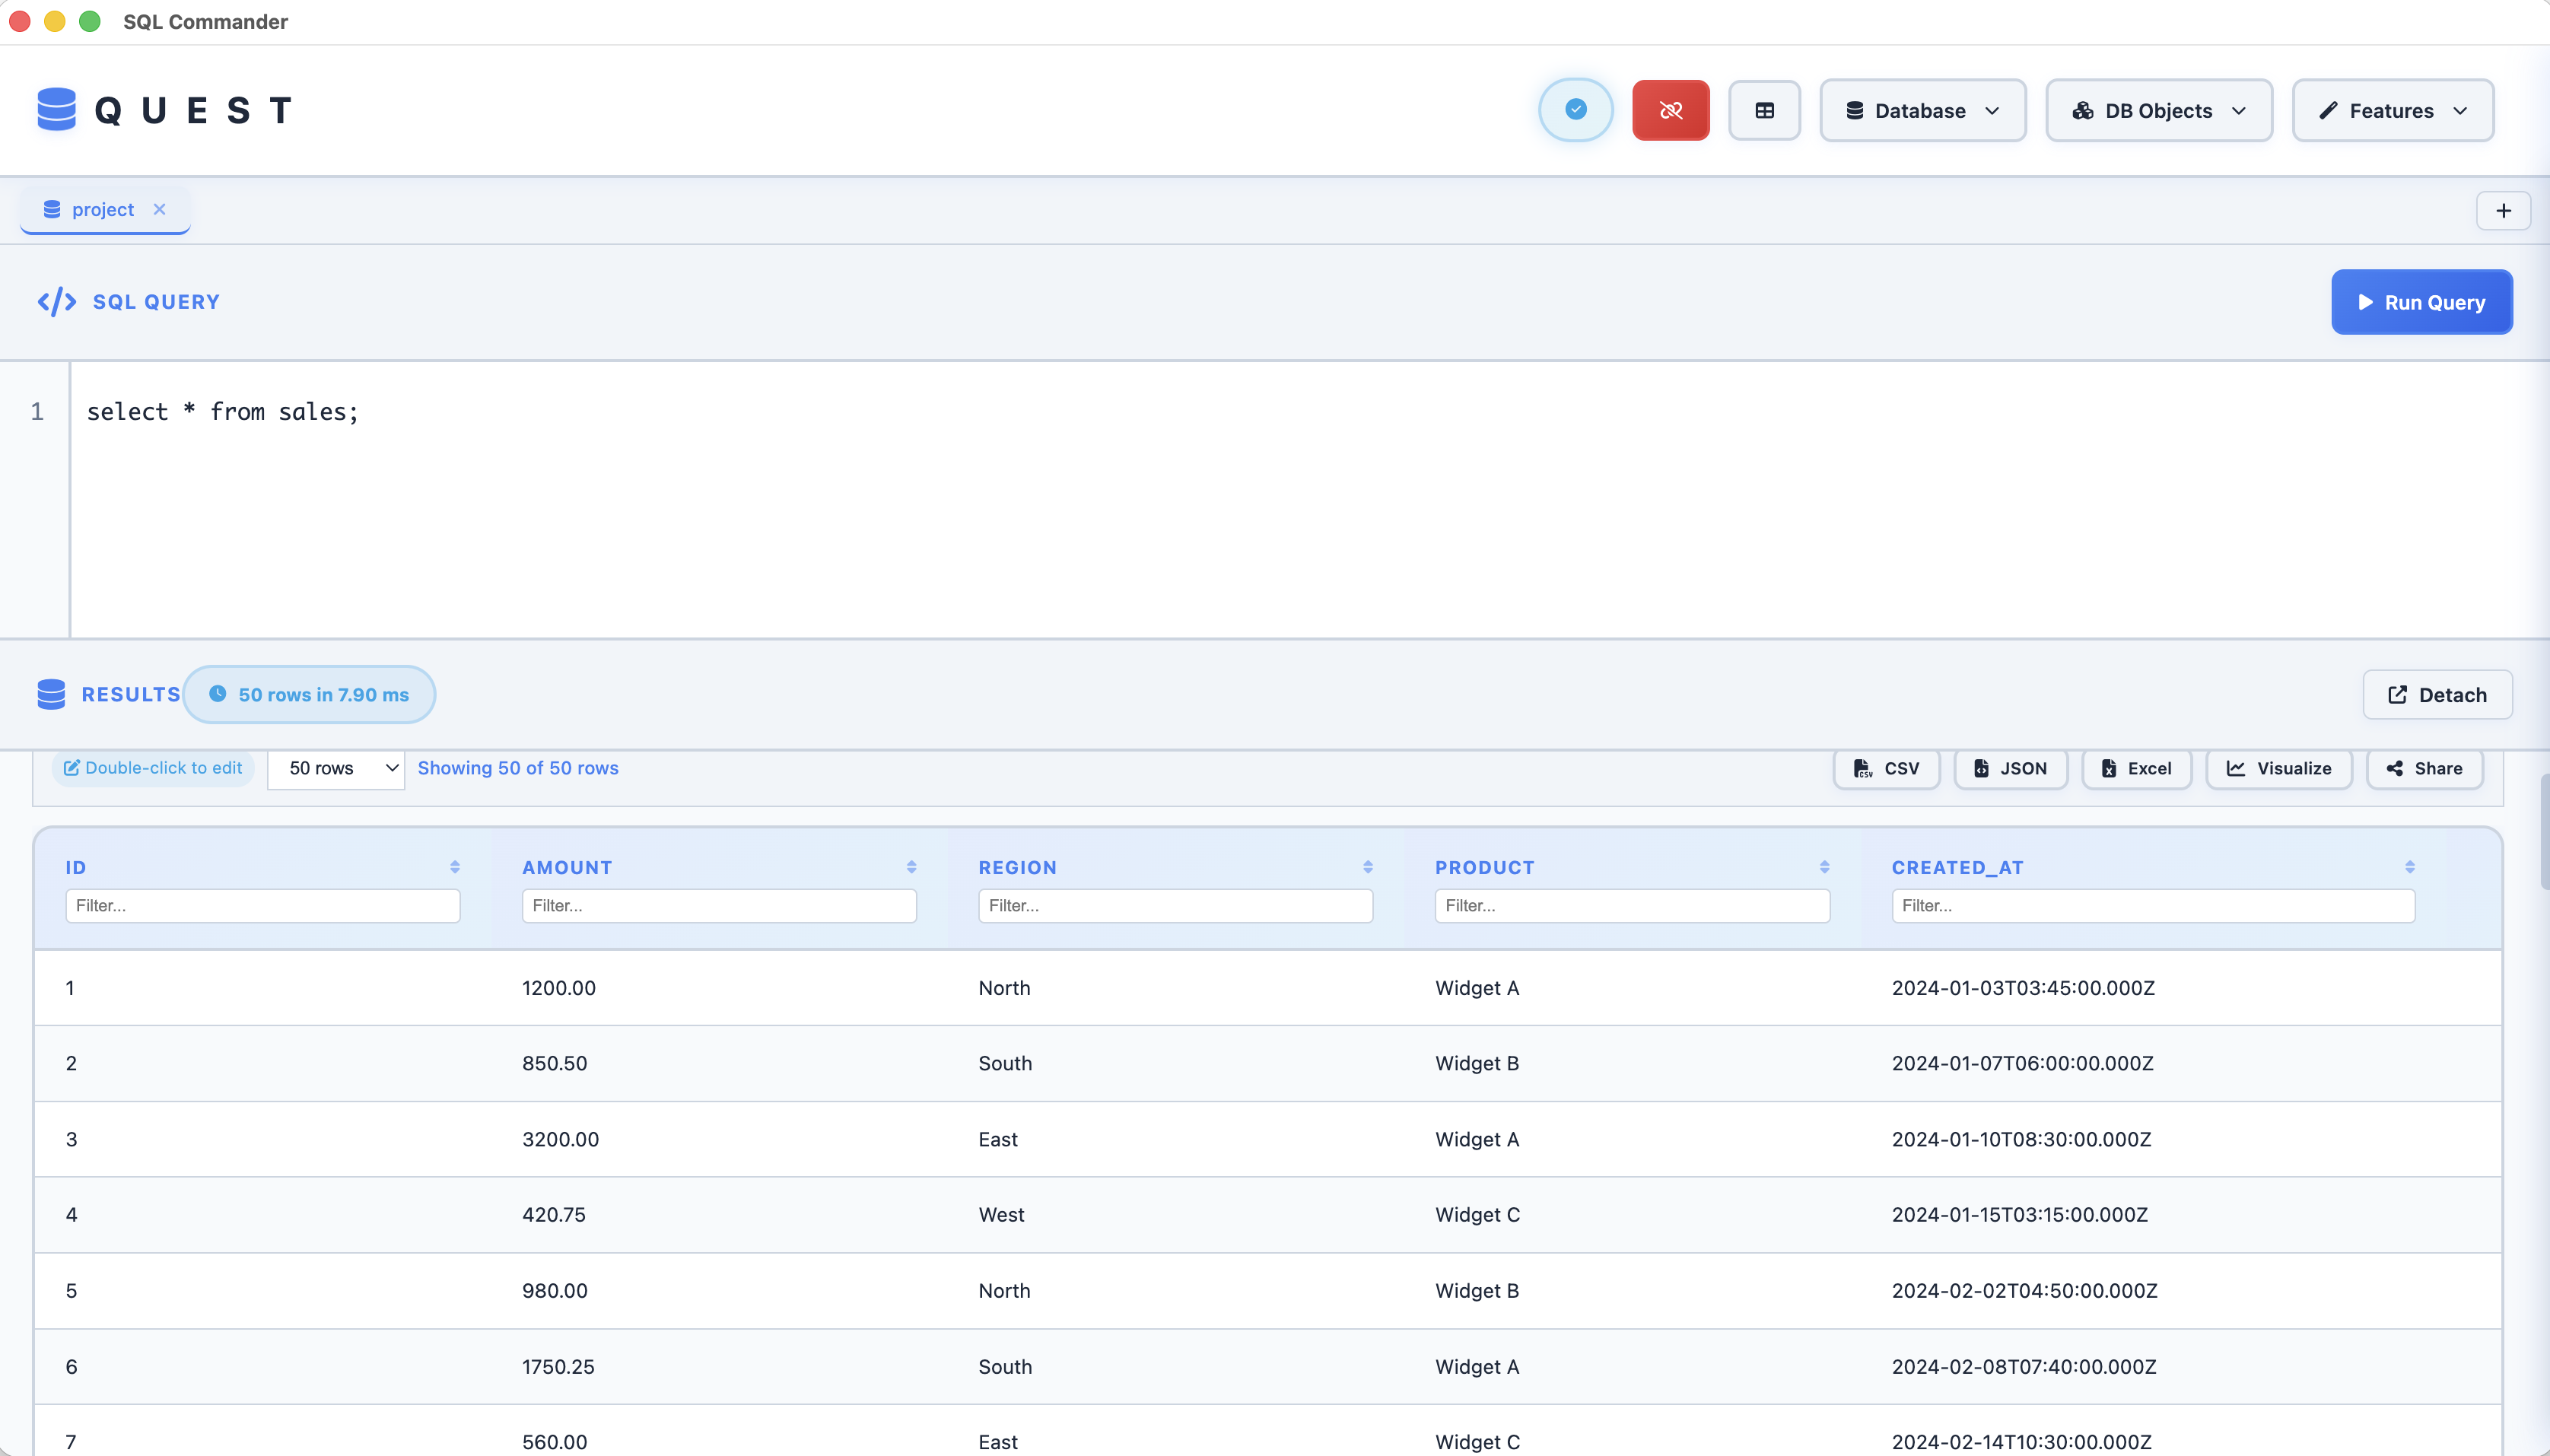Run the query with Run Query
The image size is (2550, 1456).
coord(2421,302)
